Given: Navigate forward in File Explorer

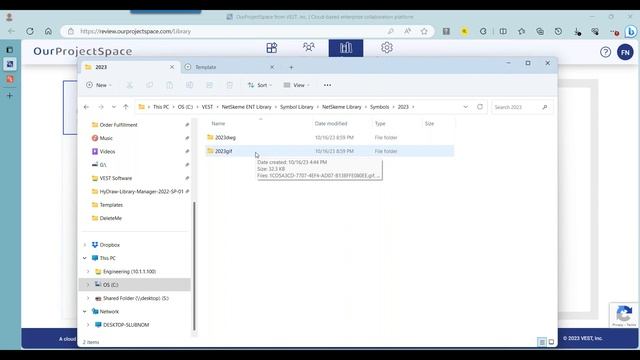Looking at the screenshot, I should 101,107.
